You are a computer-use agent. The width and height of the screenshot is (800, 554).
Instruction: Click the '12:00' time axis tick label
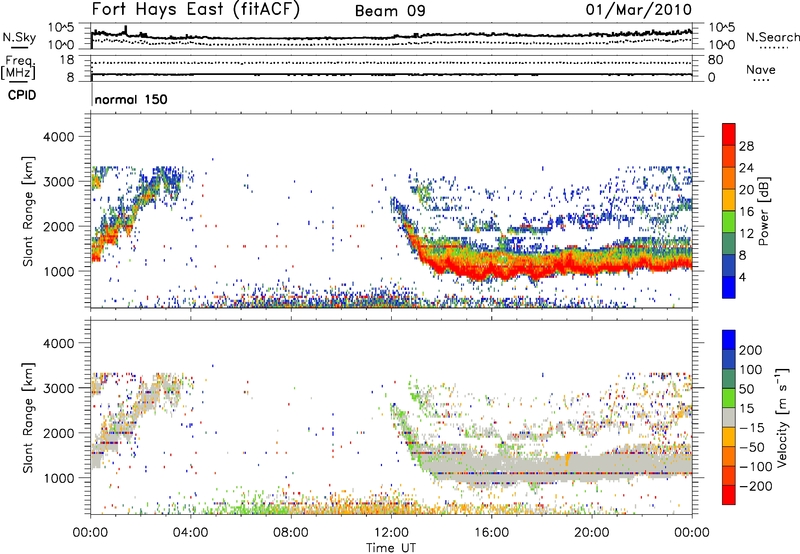coord(391,533)
